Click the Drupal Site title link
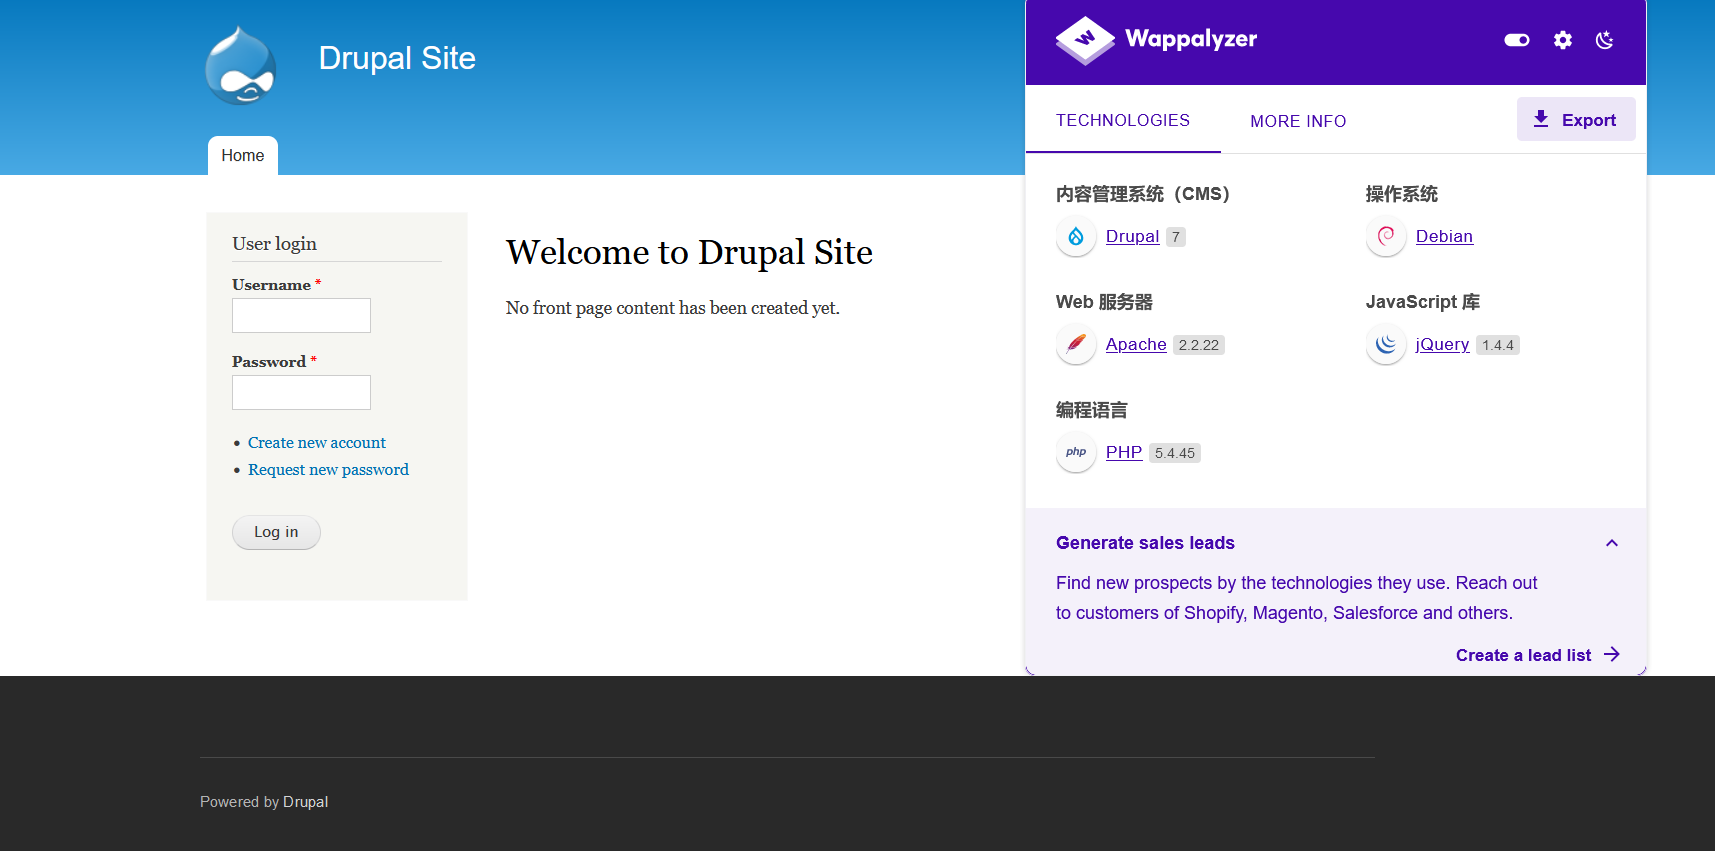This screenshot has height=851, width=1715. 397,58
